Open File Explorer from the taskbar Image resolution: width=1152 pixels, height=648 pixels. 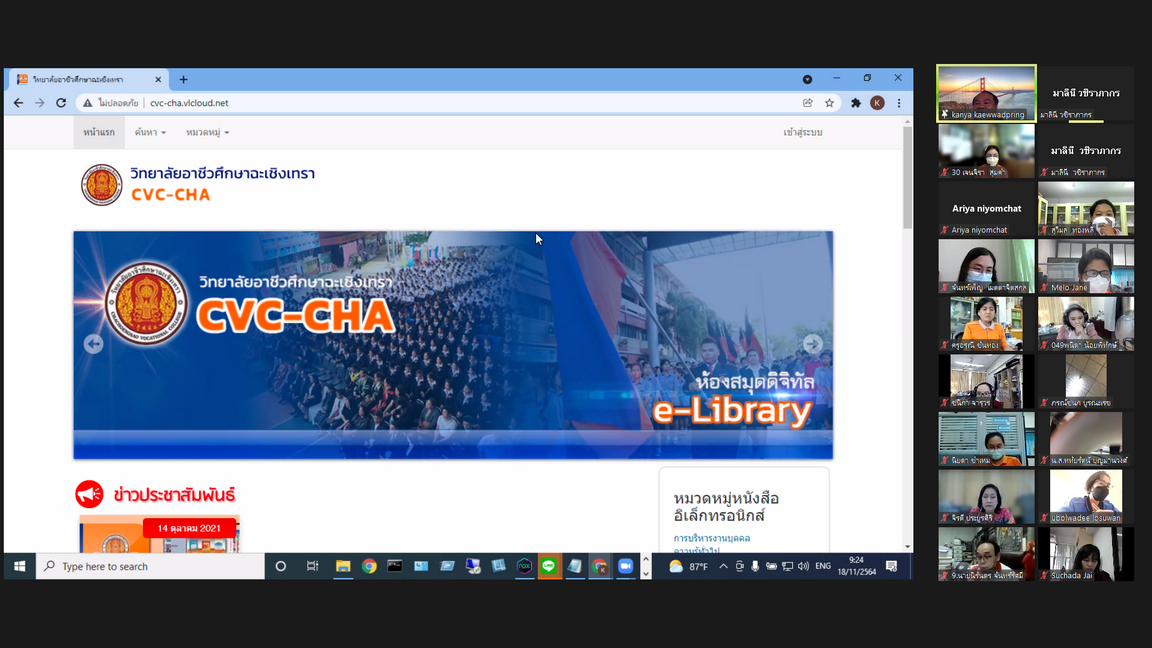click(343, 566)
